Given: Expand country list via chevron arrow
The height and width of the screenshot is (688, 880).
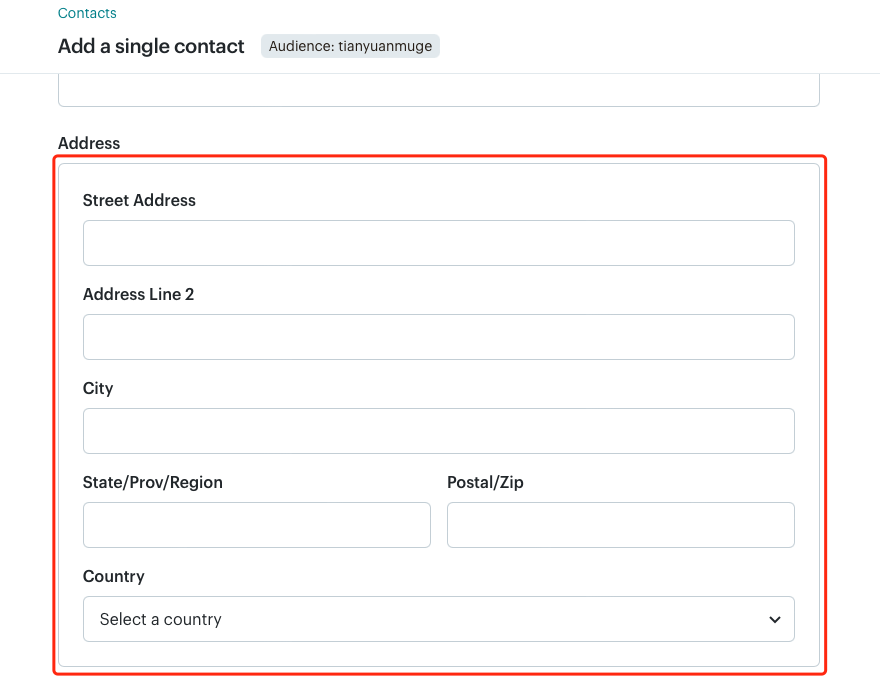Looking at the screenshot, I should coord(774,620).
